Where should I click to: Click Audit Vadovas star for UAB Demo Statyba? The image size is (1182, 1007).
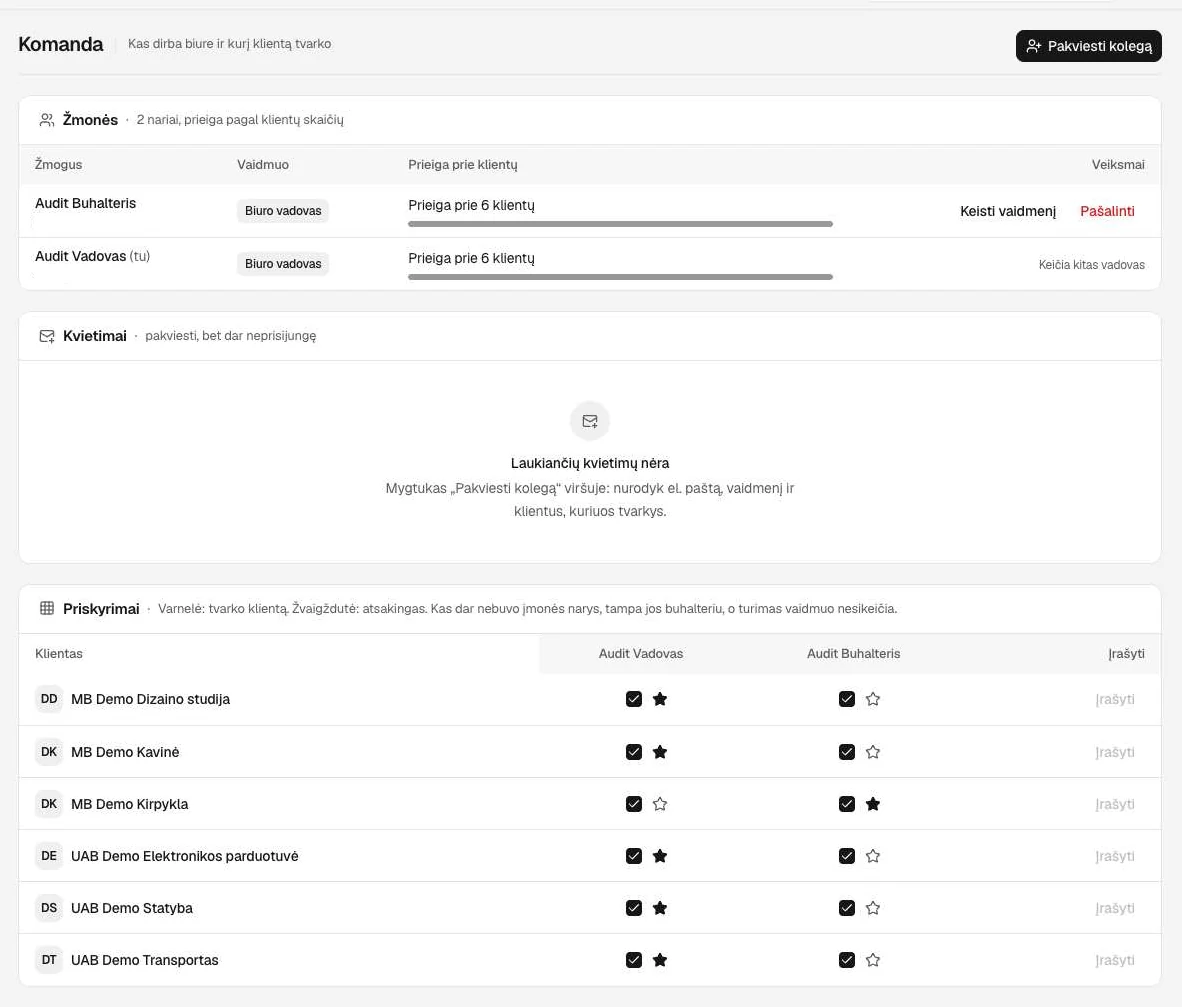coord(660,908)
